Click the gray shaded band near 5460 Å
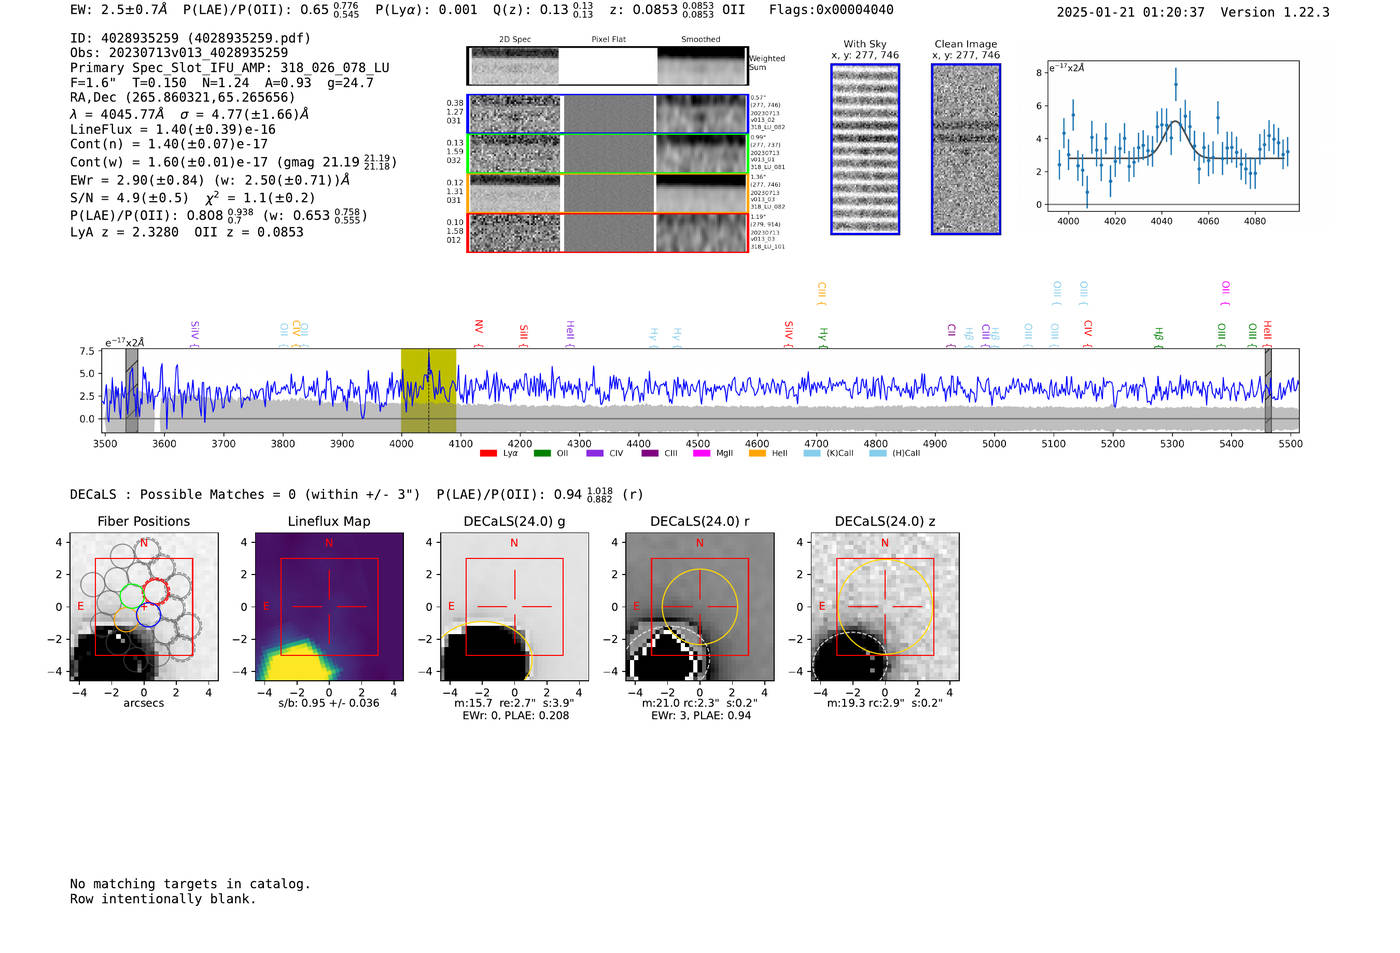 tap(1267, 390)
